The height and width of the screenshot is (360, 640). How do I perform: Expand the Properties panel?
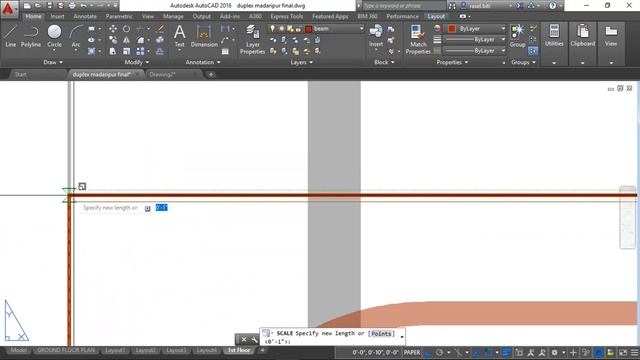pyautogui.click(x=452, y=62)
